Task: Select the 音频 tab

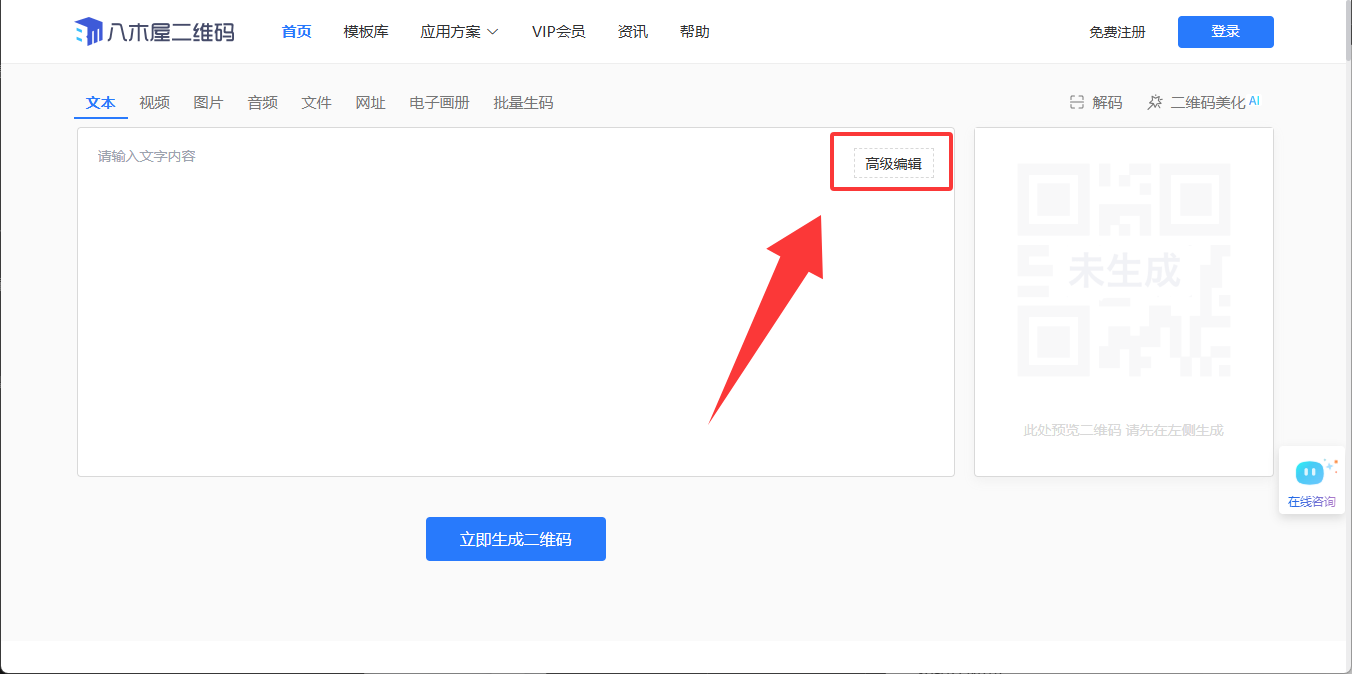Action: tap(263, 102)
